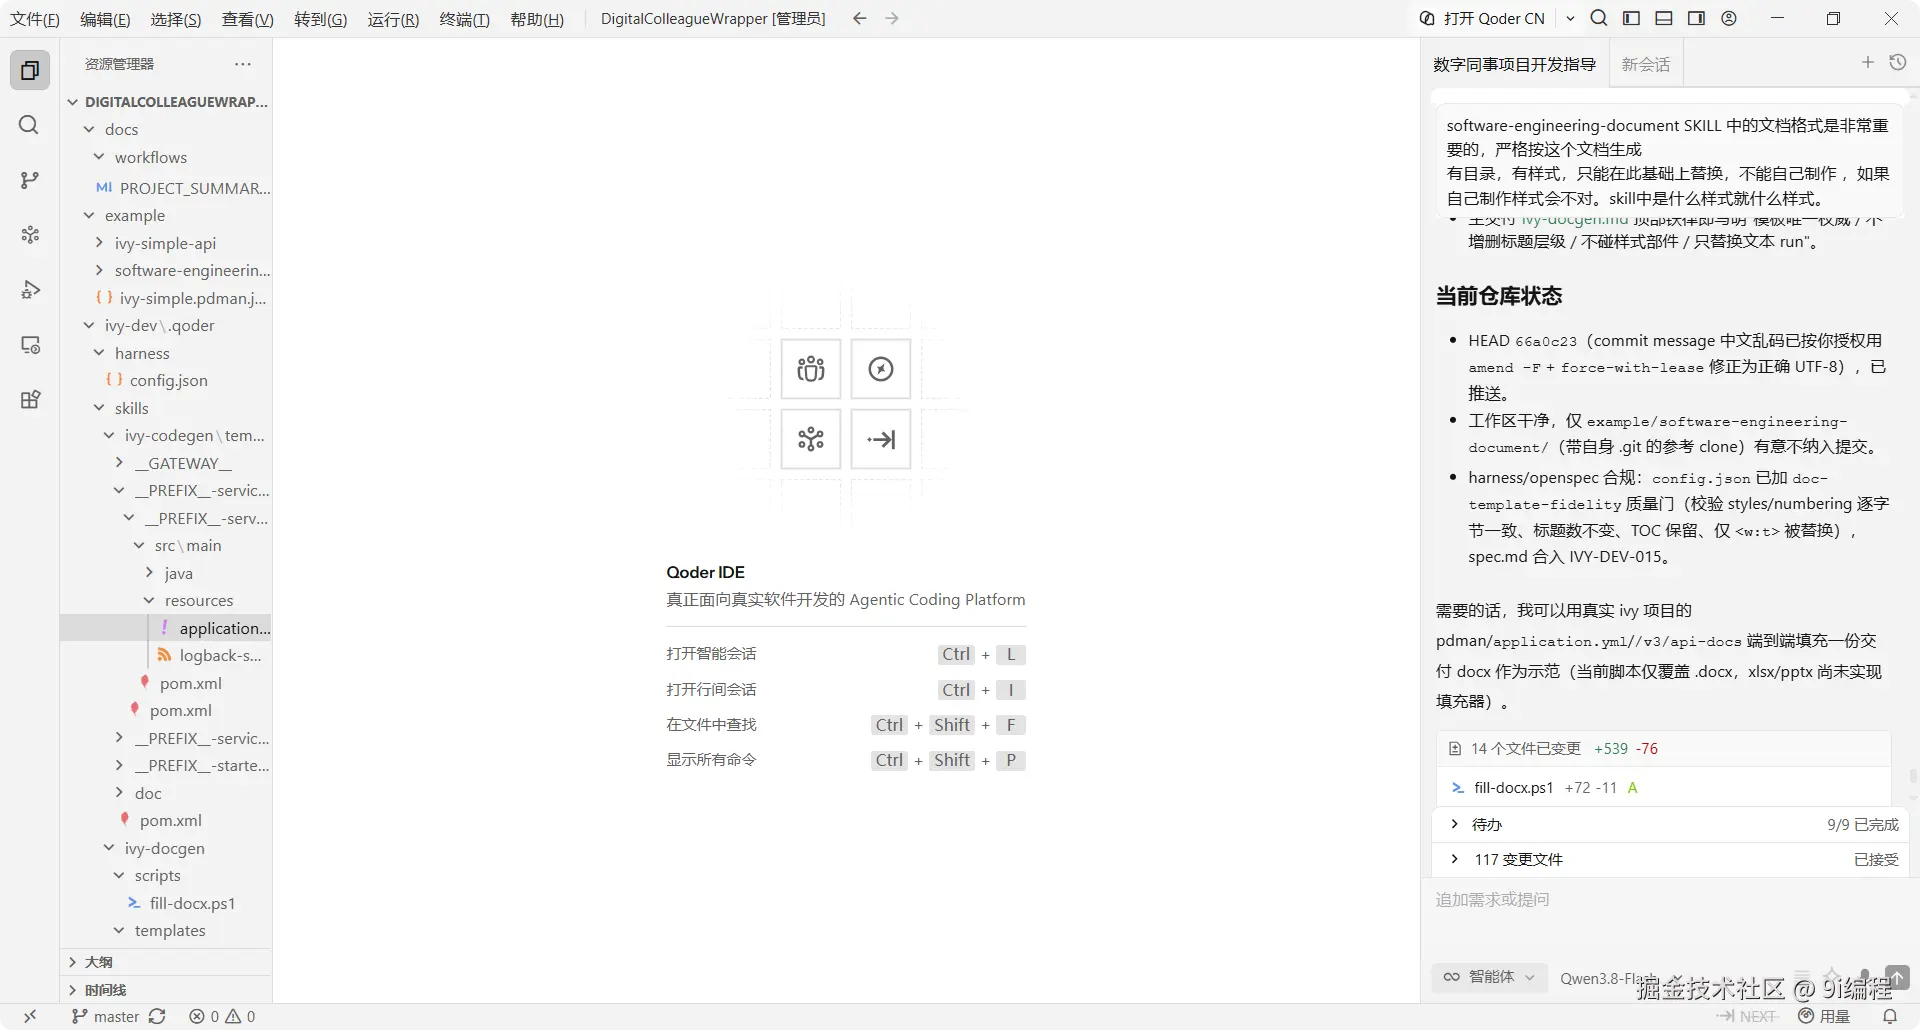Go forward with the right arrow
This screenshot has width=1920, height=1030.
(x=892, y=18)
